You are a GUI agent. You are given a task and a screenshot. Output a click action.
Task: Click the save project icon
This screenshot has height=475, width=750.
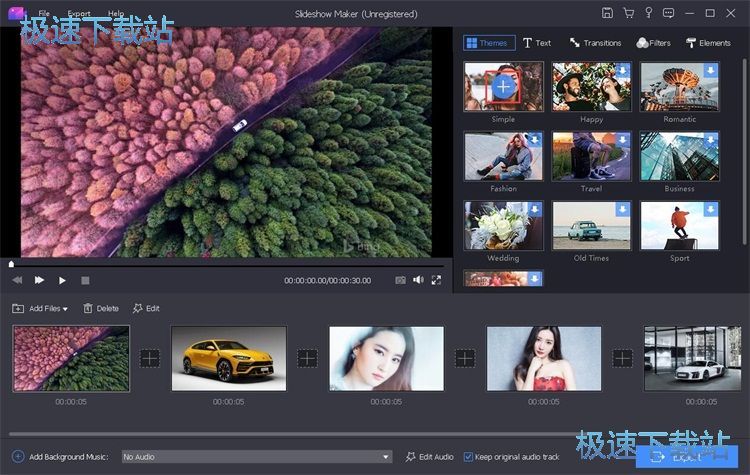click(x=607, y=13)
